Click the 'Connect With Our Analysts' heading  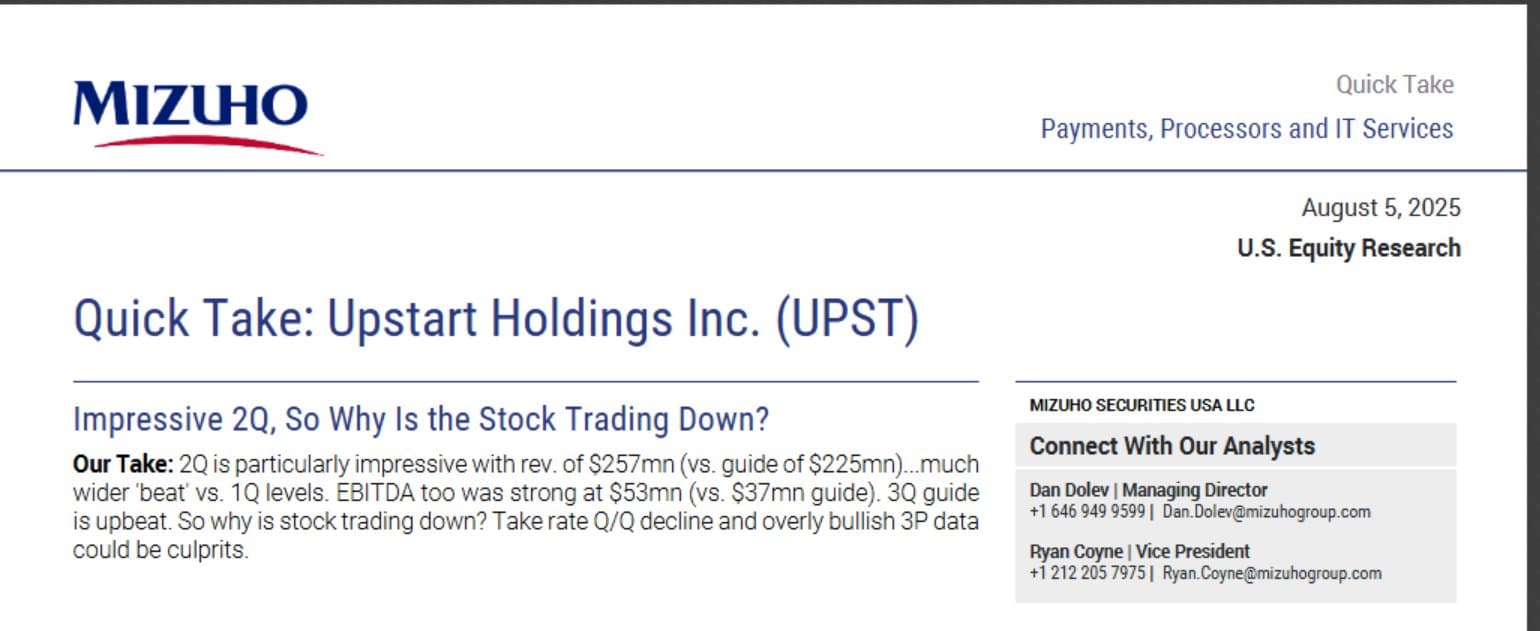click(x=1172, y=446)
